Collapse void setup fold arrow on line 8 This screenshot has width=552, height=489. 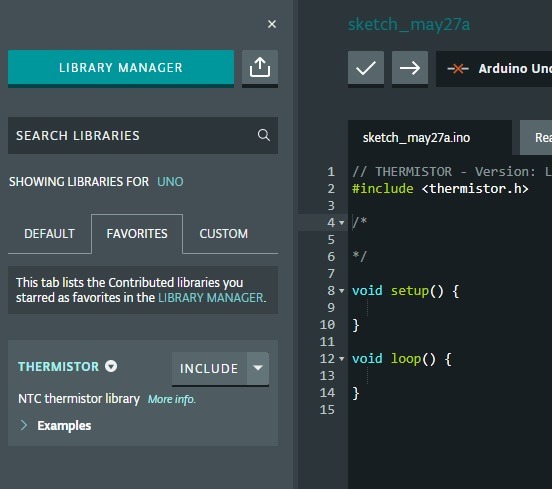[x=341, y=291]
